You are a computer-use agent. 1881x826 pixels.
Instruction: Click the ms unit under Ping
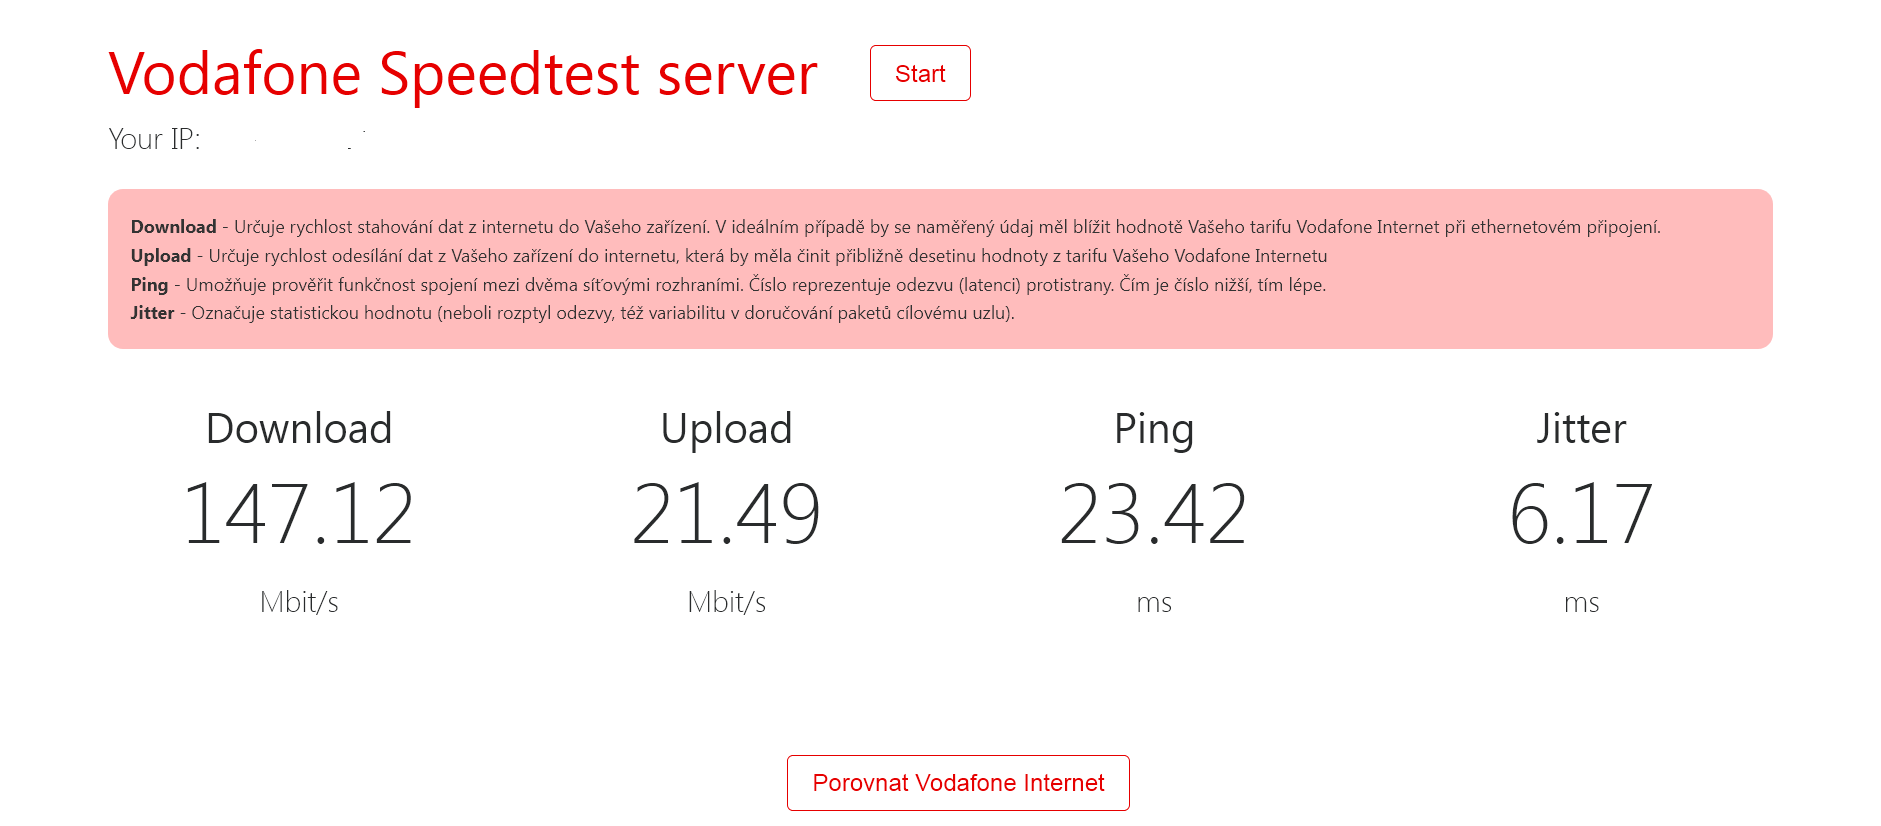pyautogui.click(x=1153, y=603)
